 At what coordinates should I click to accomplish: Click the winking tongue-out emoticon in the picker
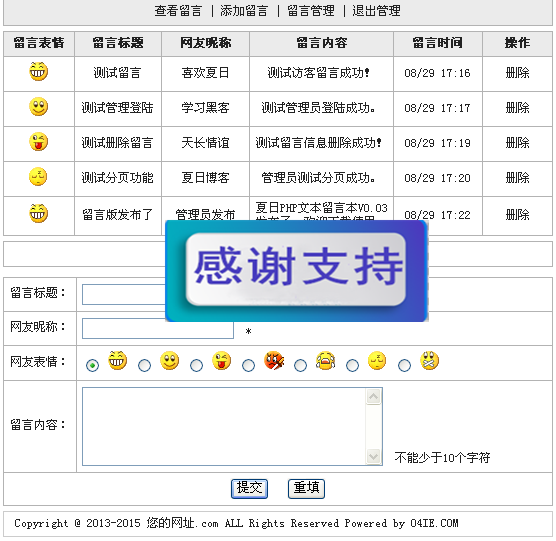[222, 361]
